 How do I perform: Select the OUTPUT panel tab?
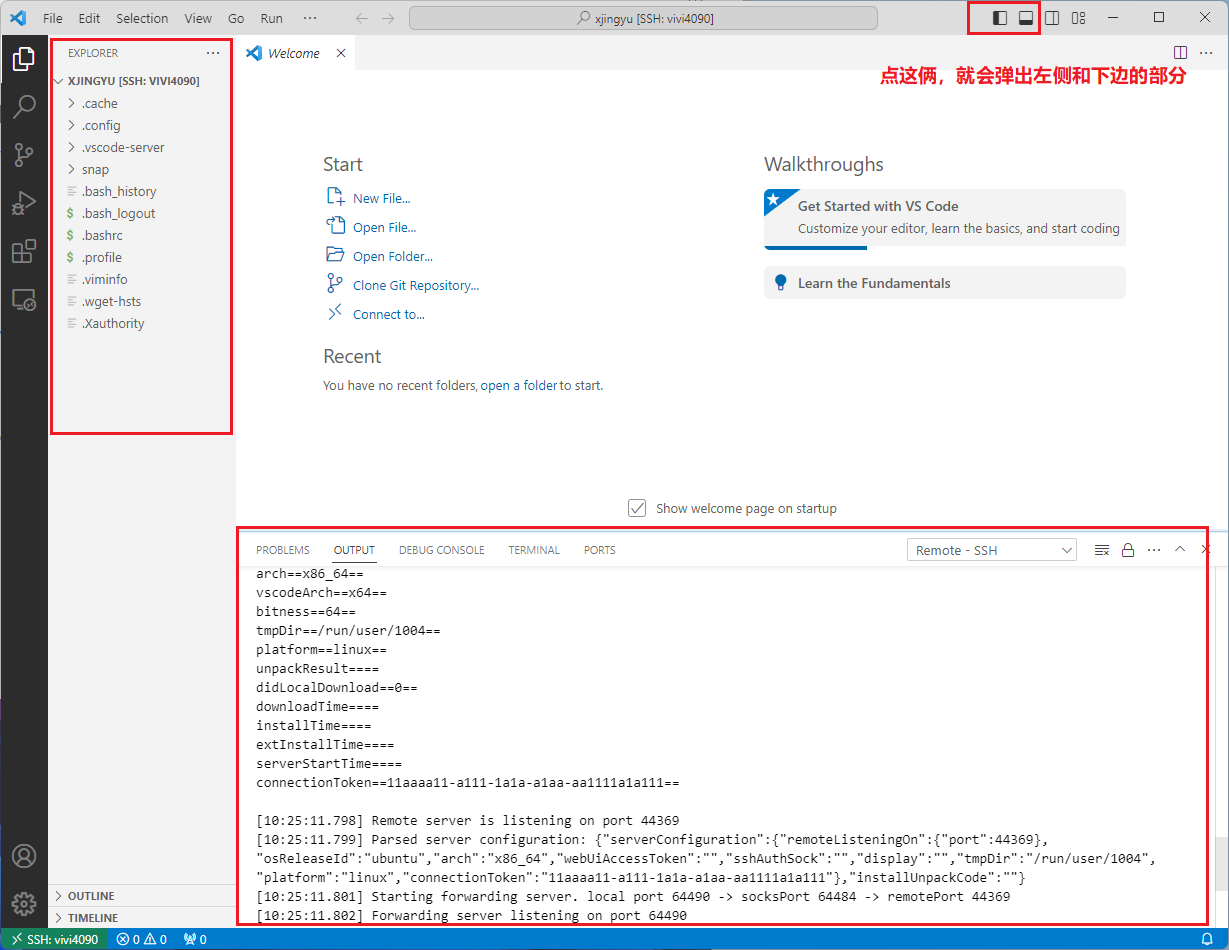coord(354,550)
